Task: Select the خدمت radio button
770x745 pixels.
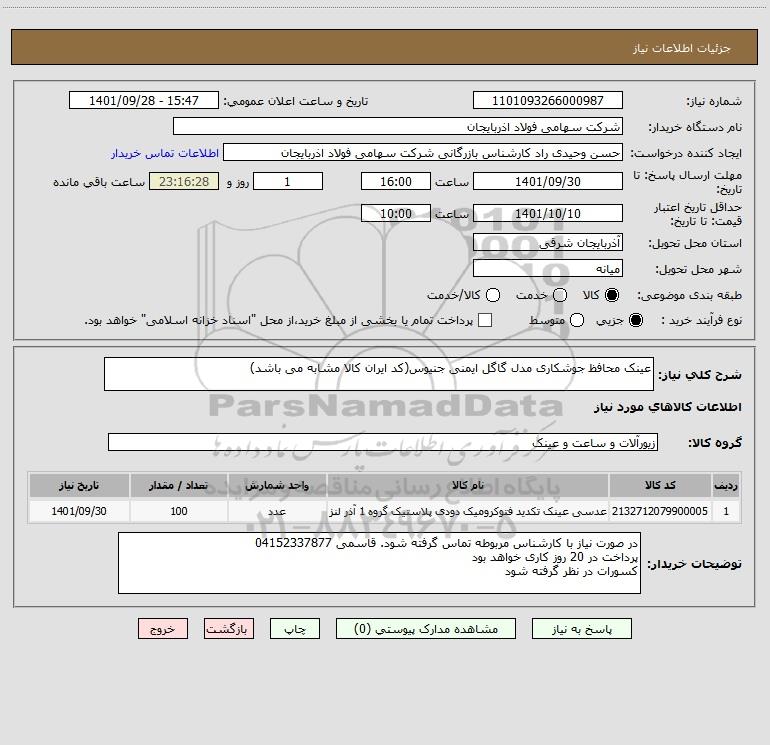Action: coord(560,295)
